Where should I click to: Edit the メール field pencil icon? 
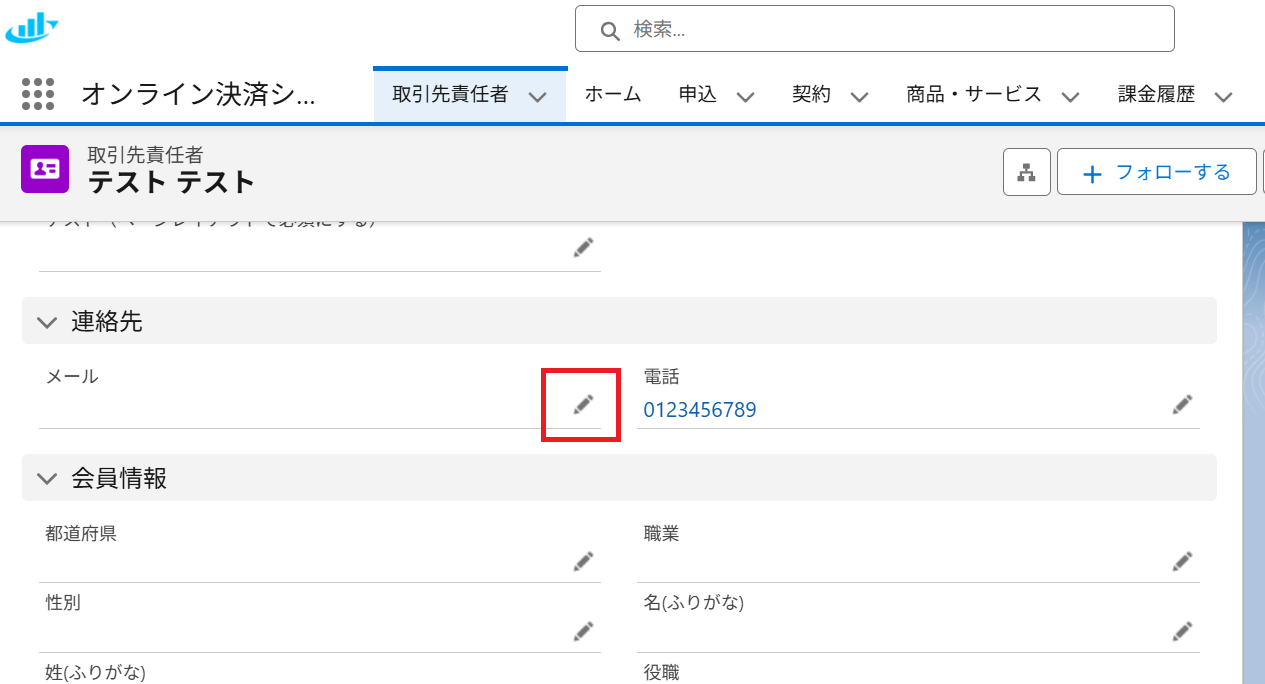coord(583,404)
